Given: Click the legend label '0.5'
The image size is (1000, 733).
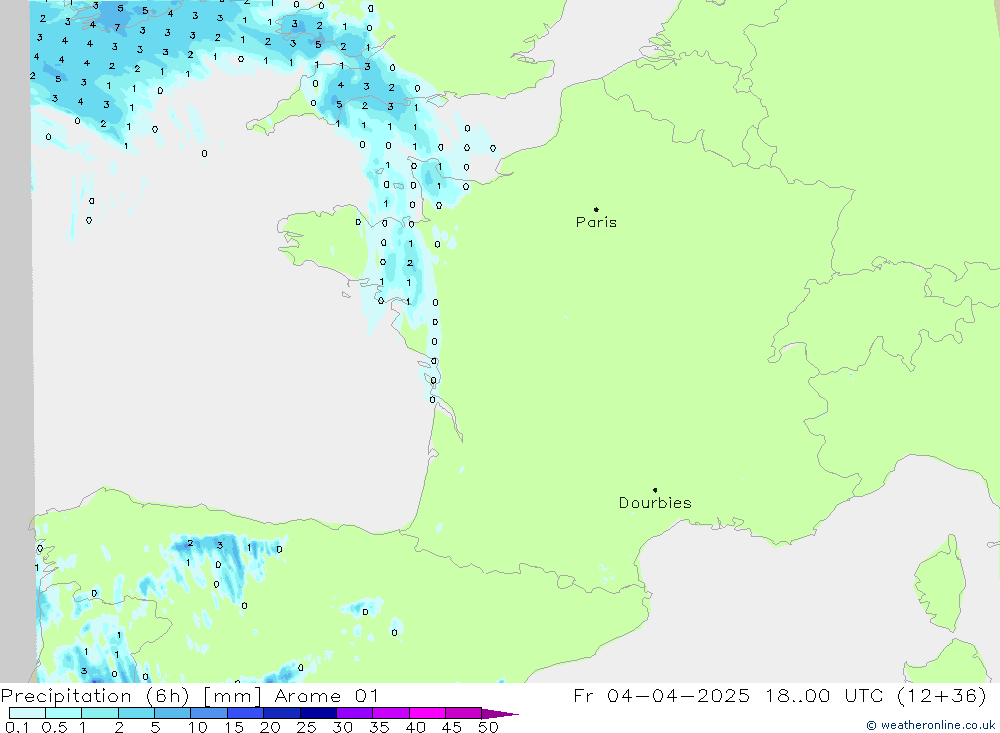Looking at the screenshot, I should [x=54, y=727].
